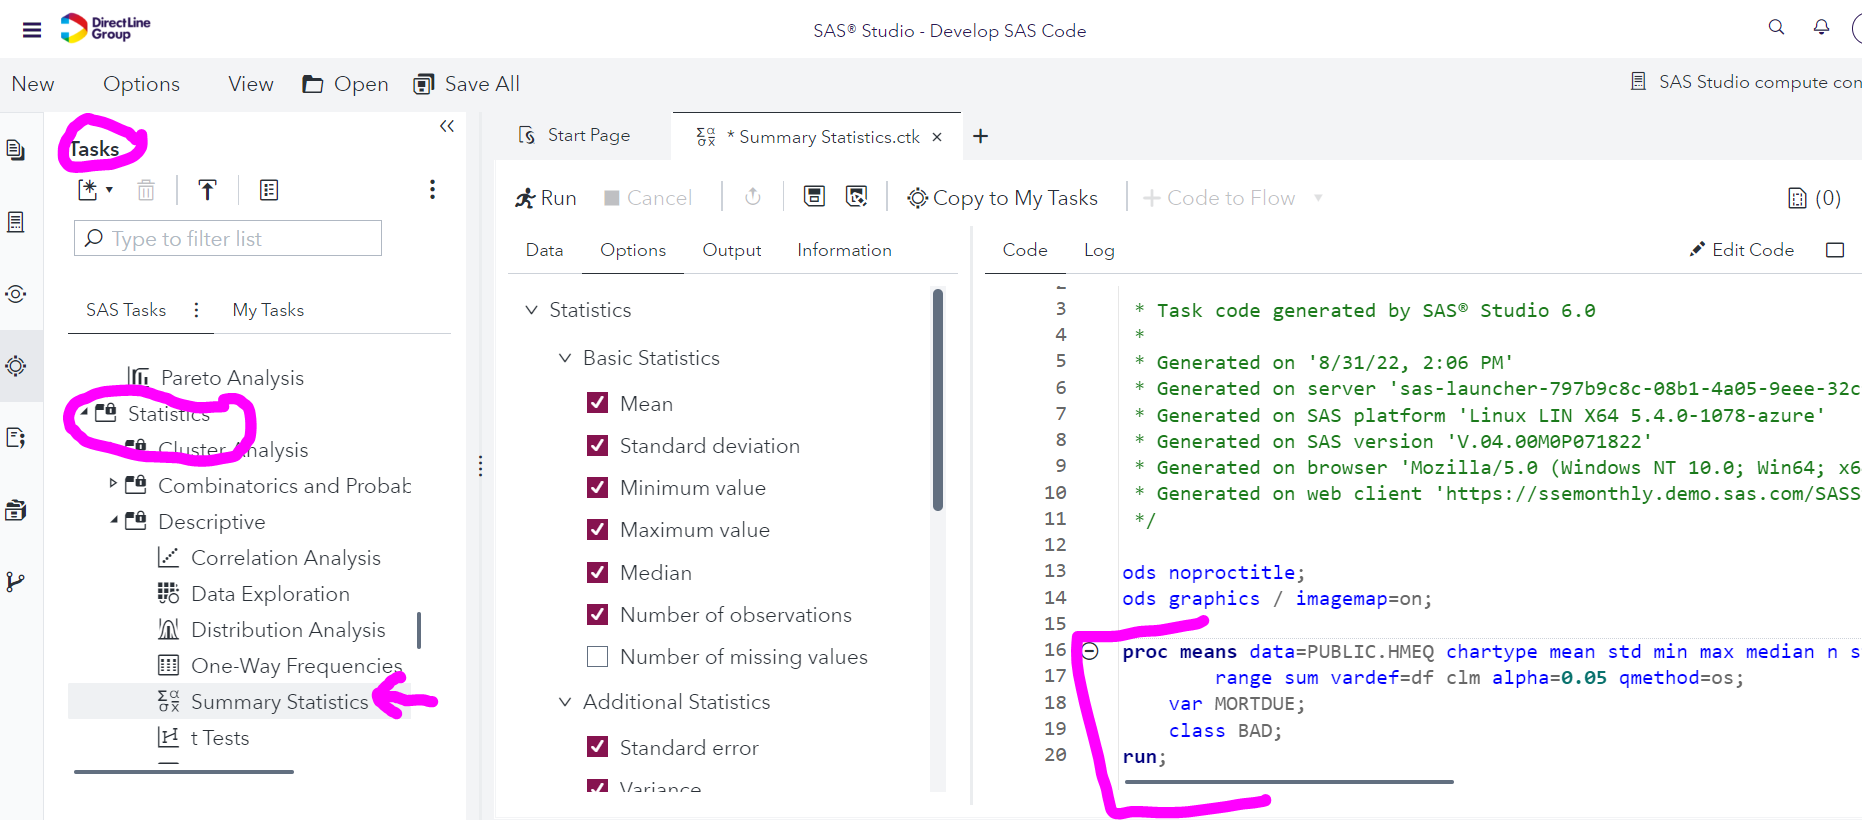This screenshot has height=820, width=1862.
Task: Uncheck the Median checkbox
Action: click(x=598, y=572)
